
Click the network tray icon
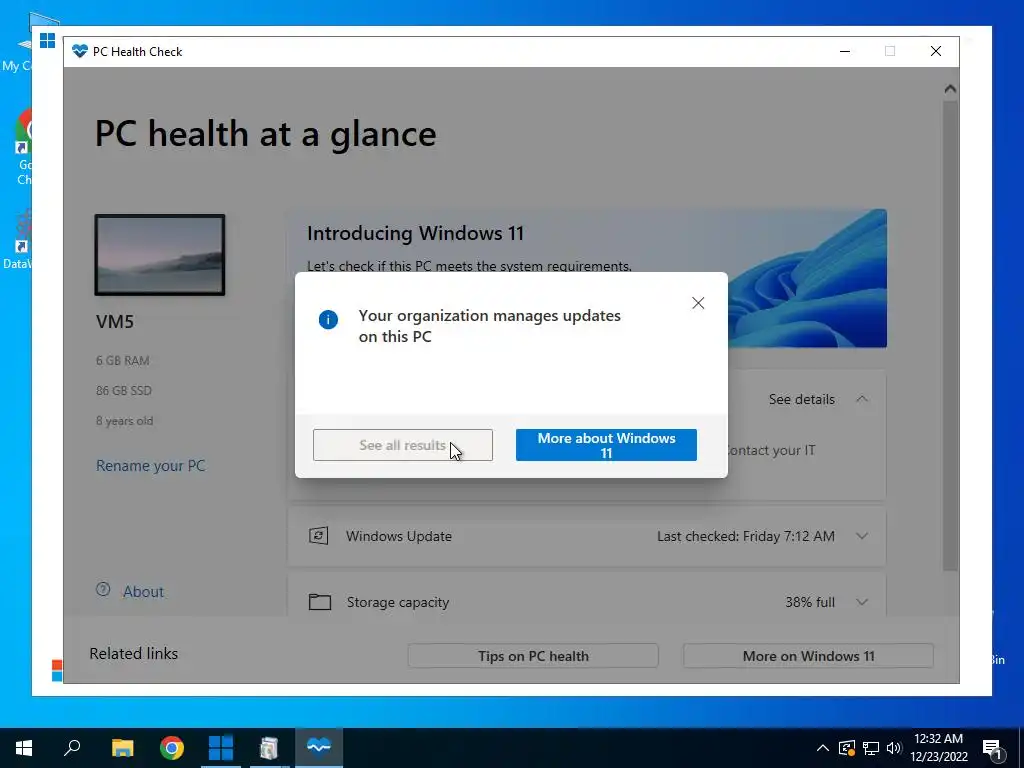[x=871, y=748]
